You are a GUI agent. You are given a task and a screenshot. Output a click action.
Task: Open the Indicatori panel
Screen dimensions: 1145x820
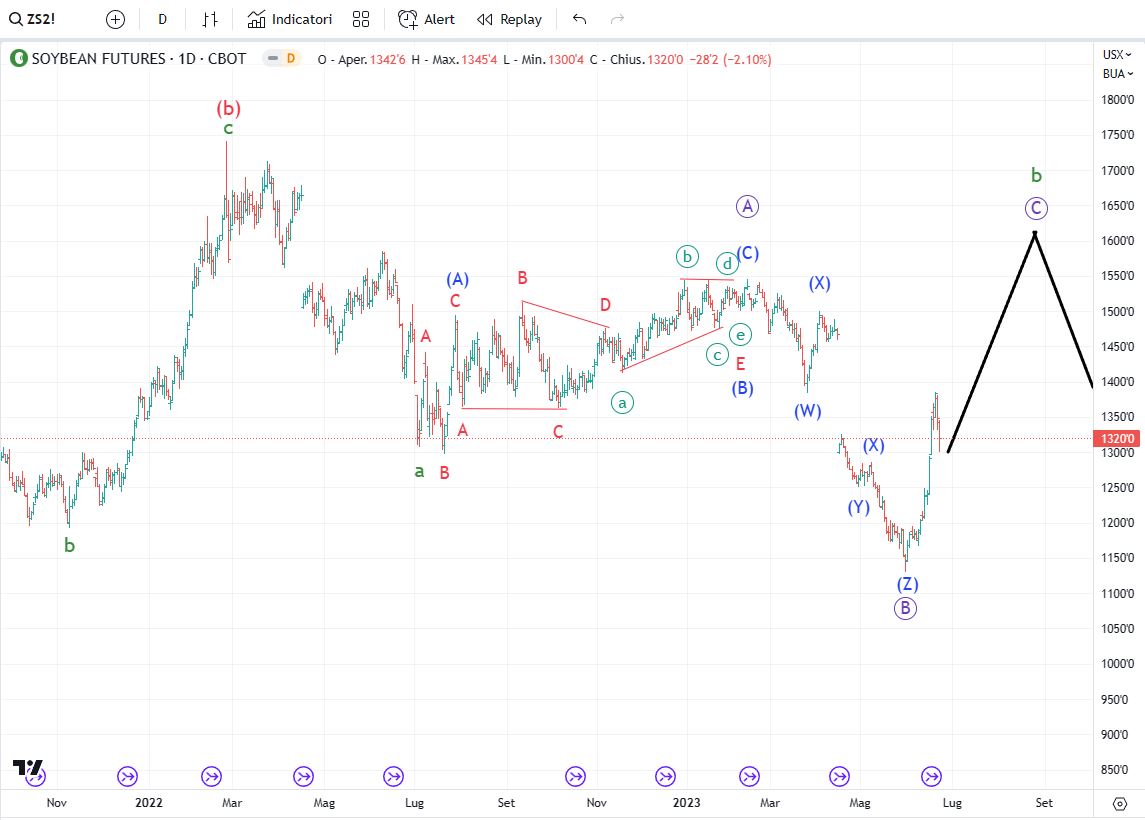(290, 20)
